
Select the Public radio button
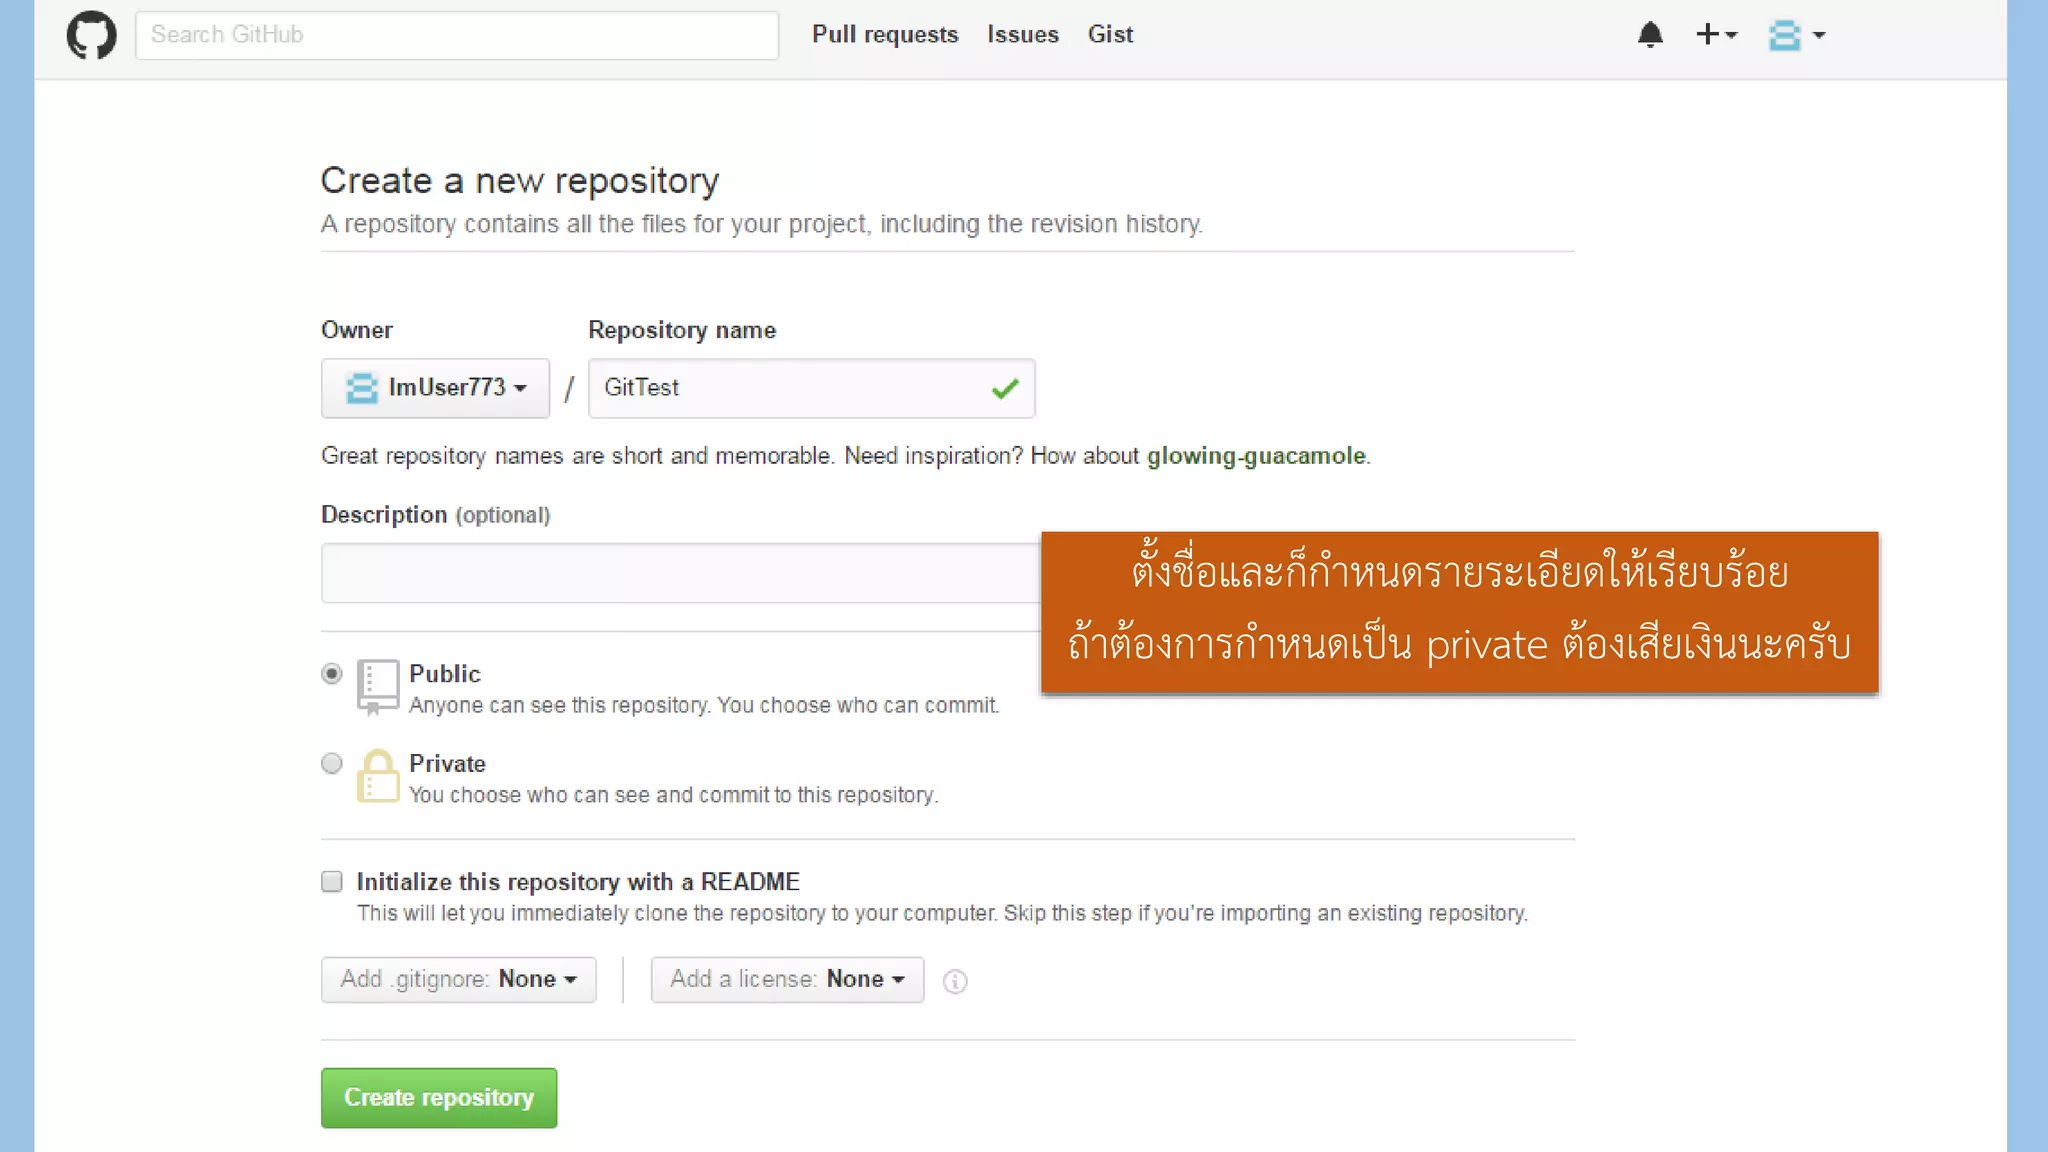tap(332, 674)
